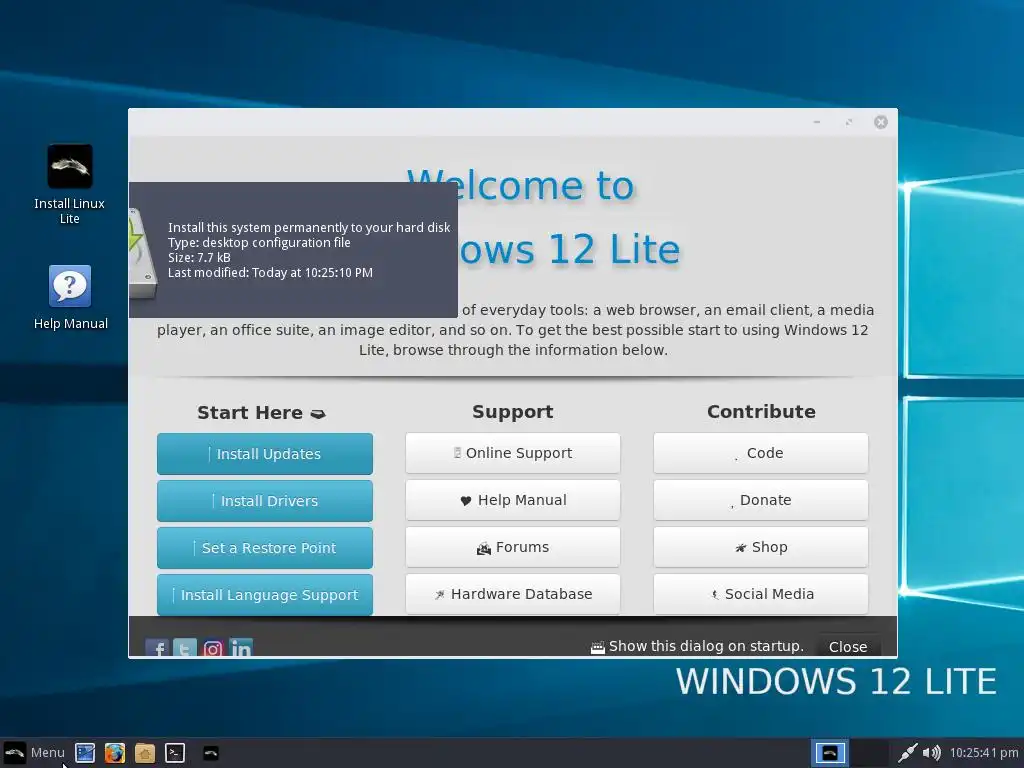This screenshot has width=1024, height=768.
Task: Toggle Show this dialog on startup
Action: [697, 647]
